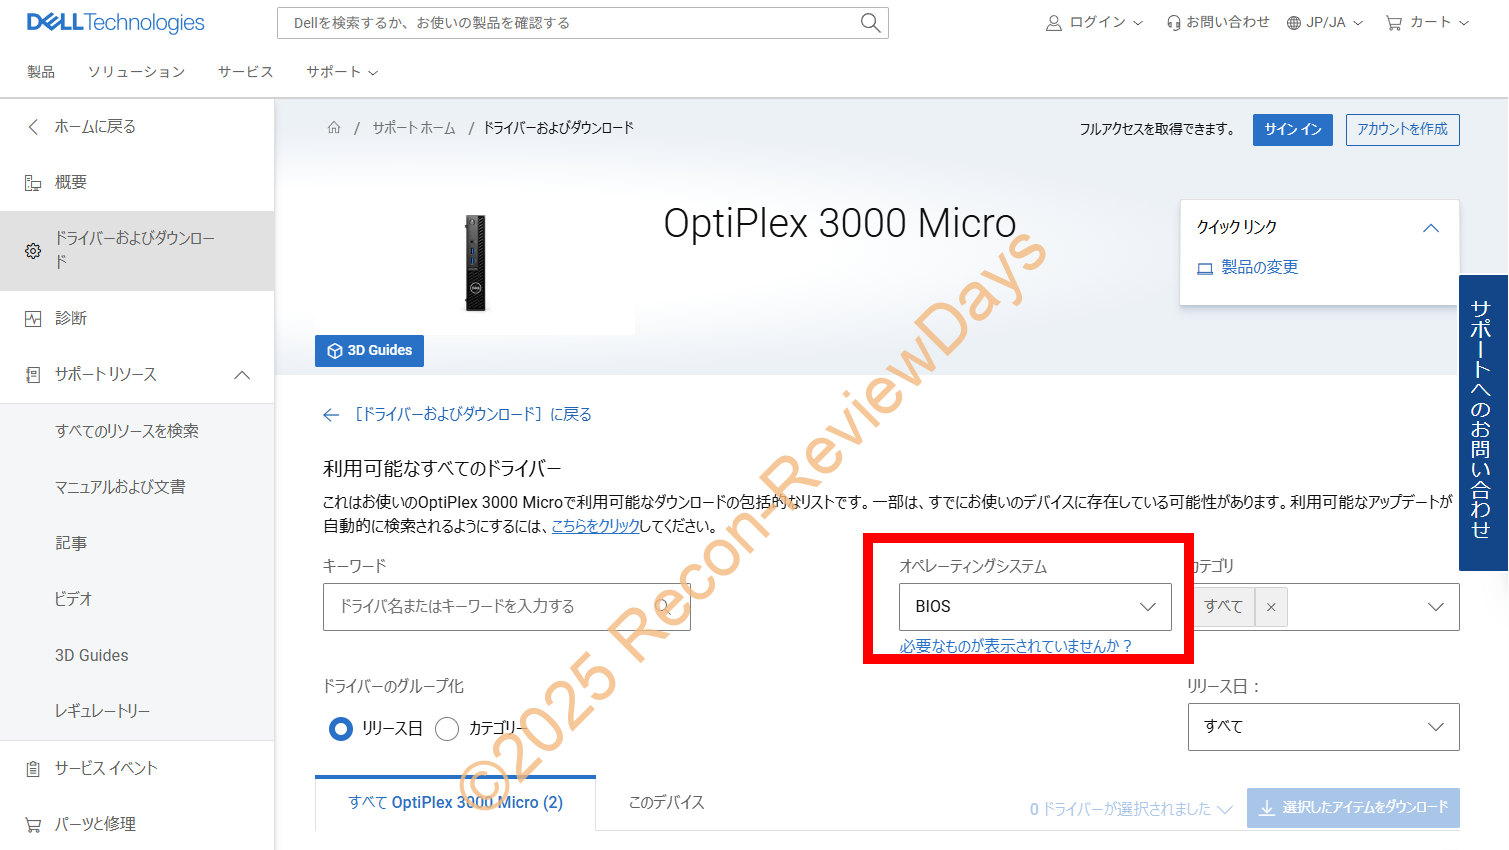Select the カテゴリー radio button
The height and width of the screenshot is (850, 1509).
pos(447,729)
